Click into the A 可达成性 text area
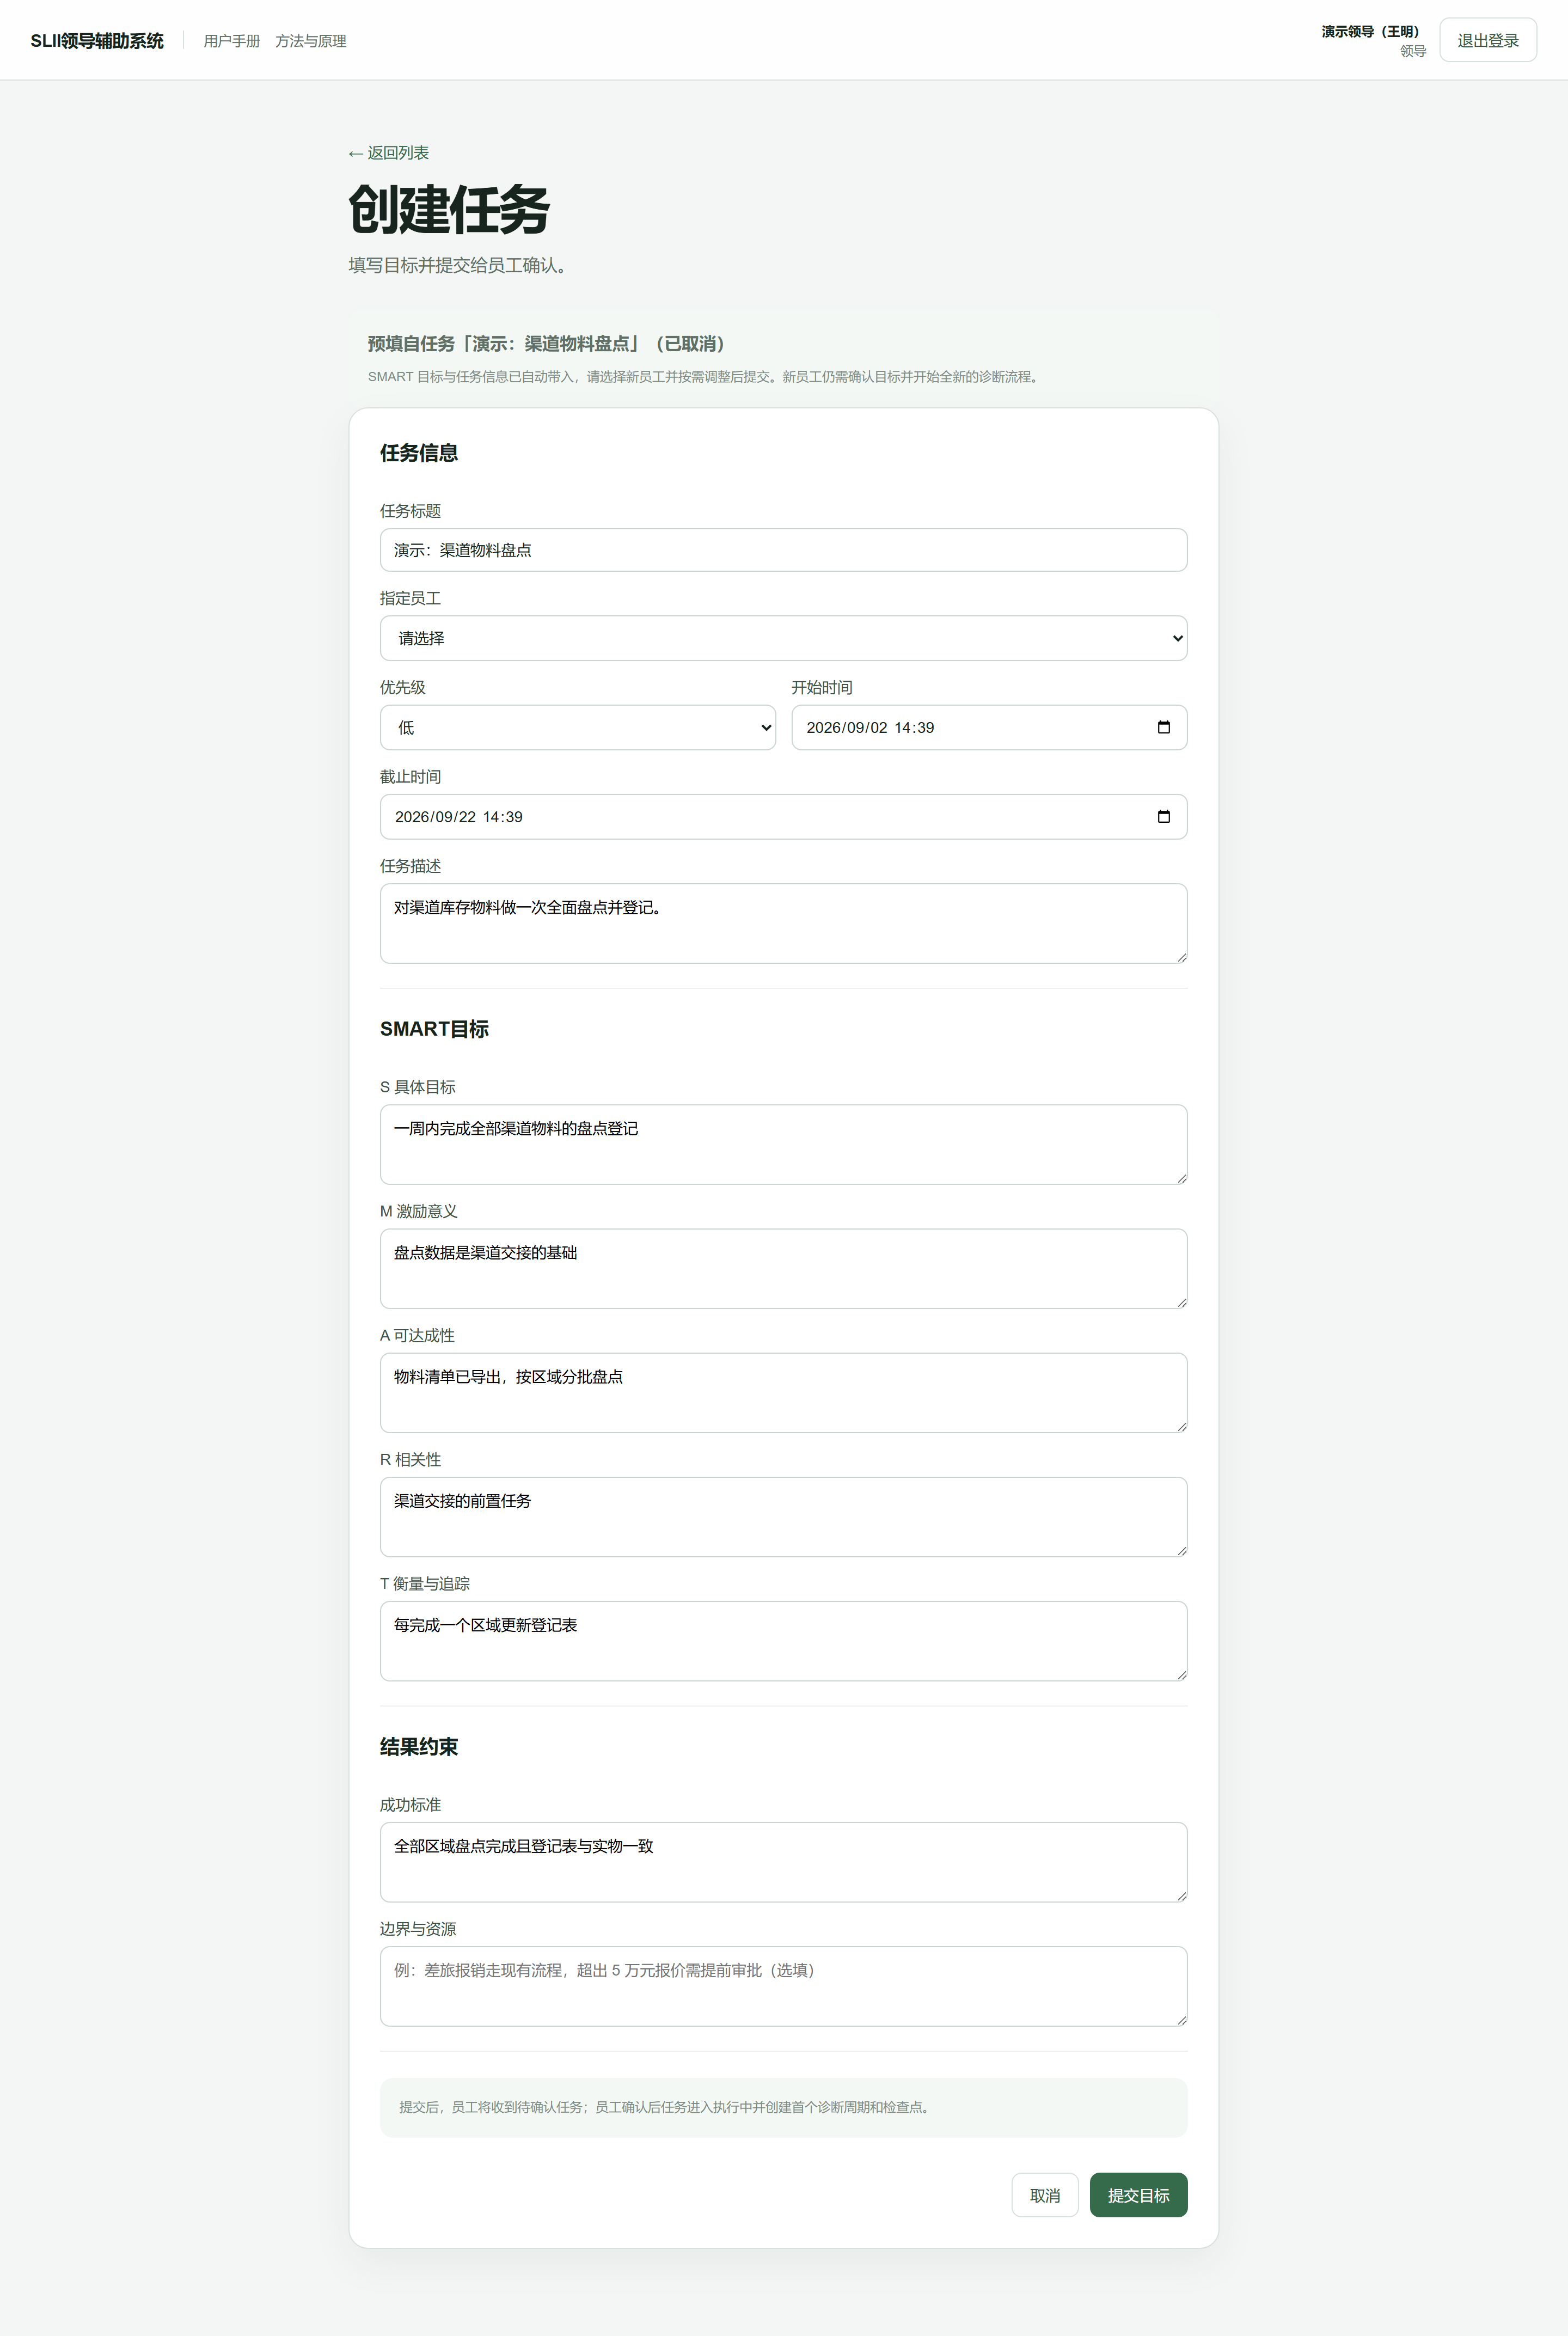 pyautogui.click(x=783, y=1392)
